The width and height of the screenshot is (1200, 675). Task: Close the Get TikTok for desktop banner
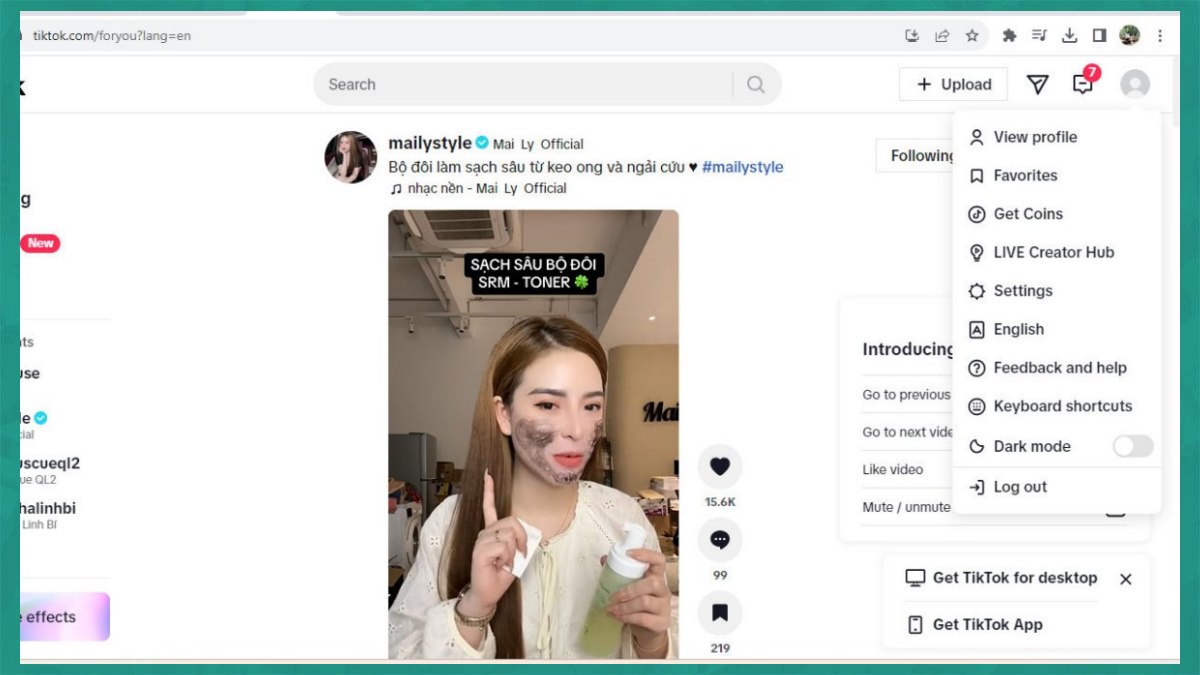point(1125,579)
